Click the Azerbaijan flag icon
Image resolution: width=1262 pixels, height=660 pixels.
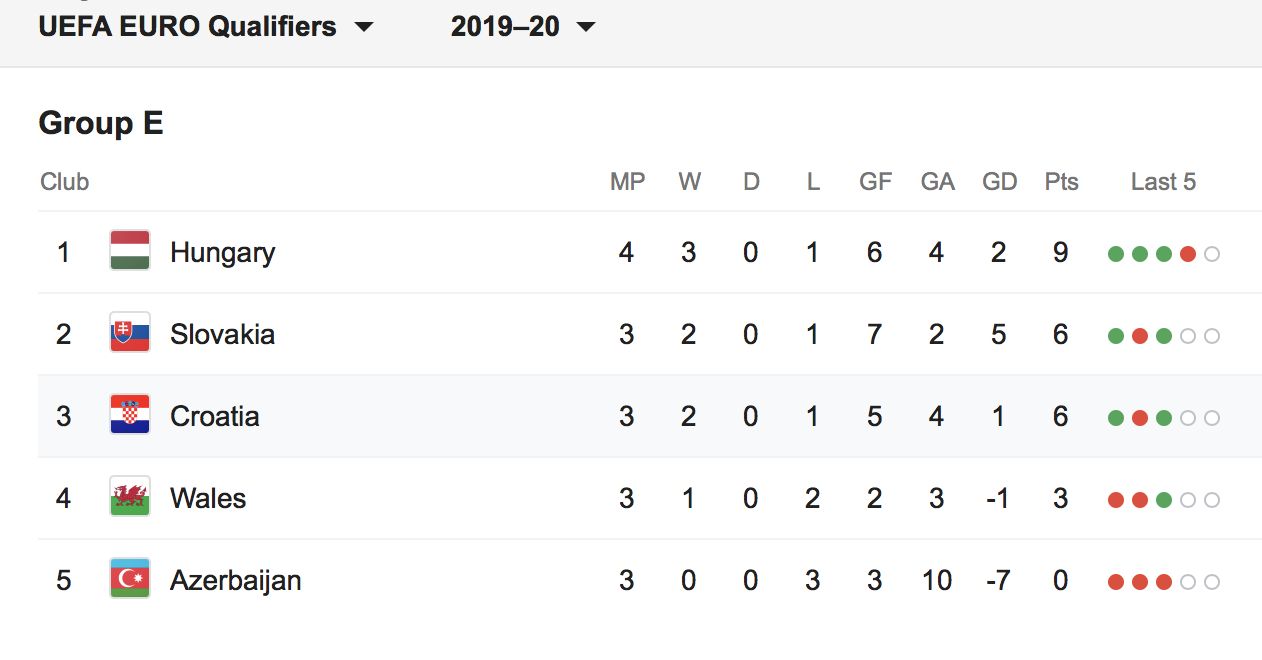coord(130,579)
